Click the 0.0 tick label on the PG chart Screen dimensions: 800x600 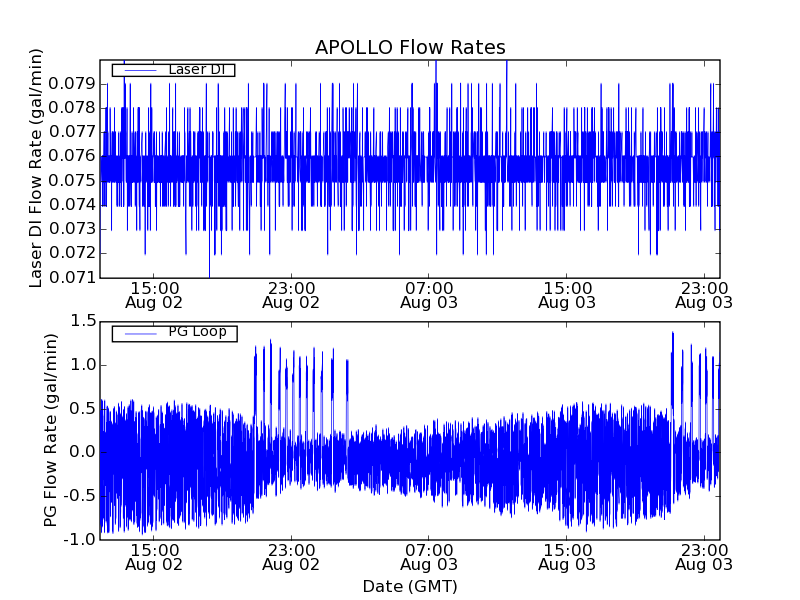83,452
